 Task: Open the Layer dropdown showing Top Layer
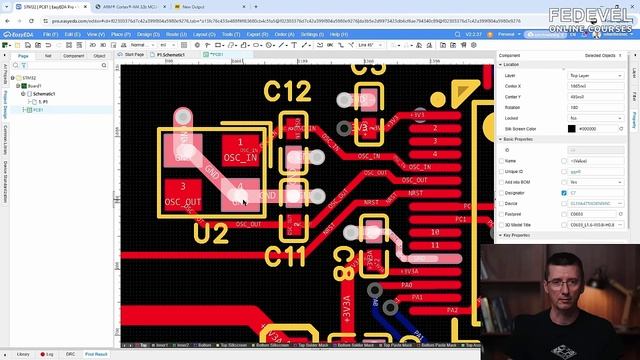coord(596,76)
